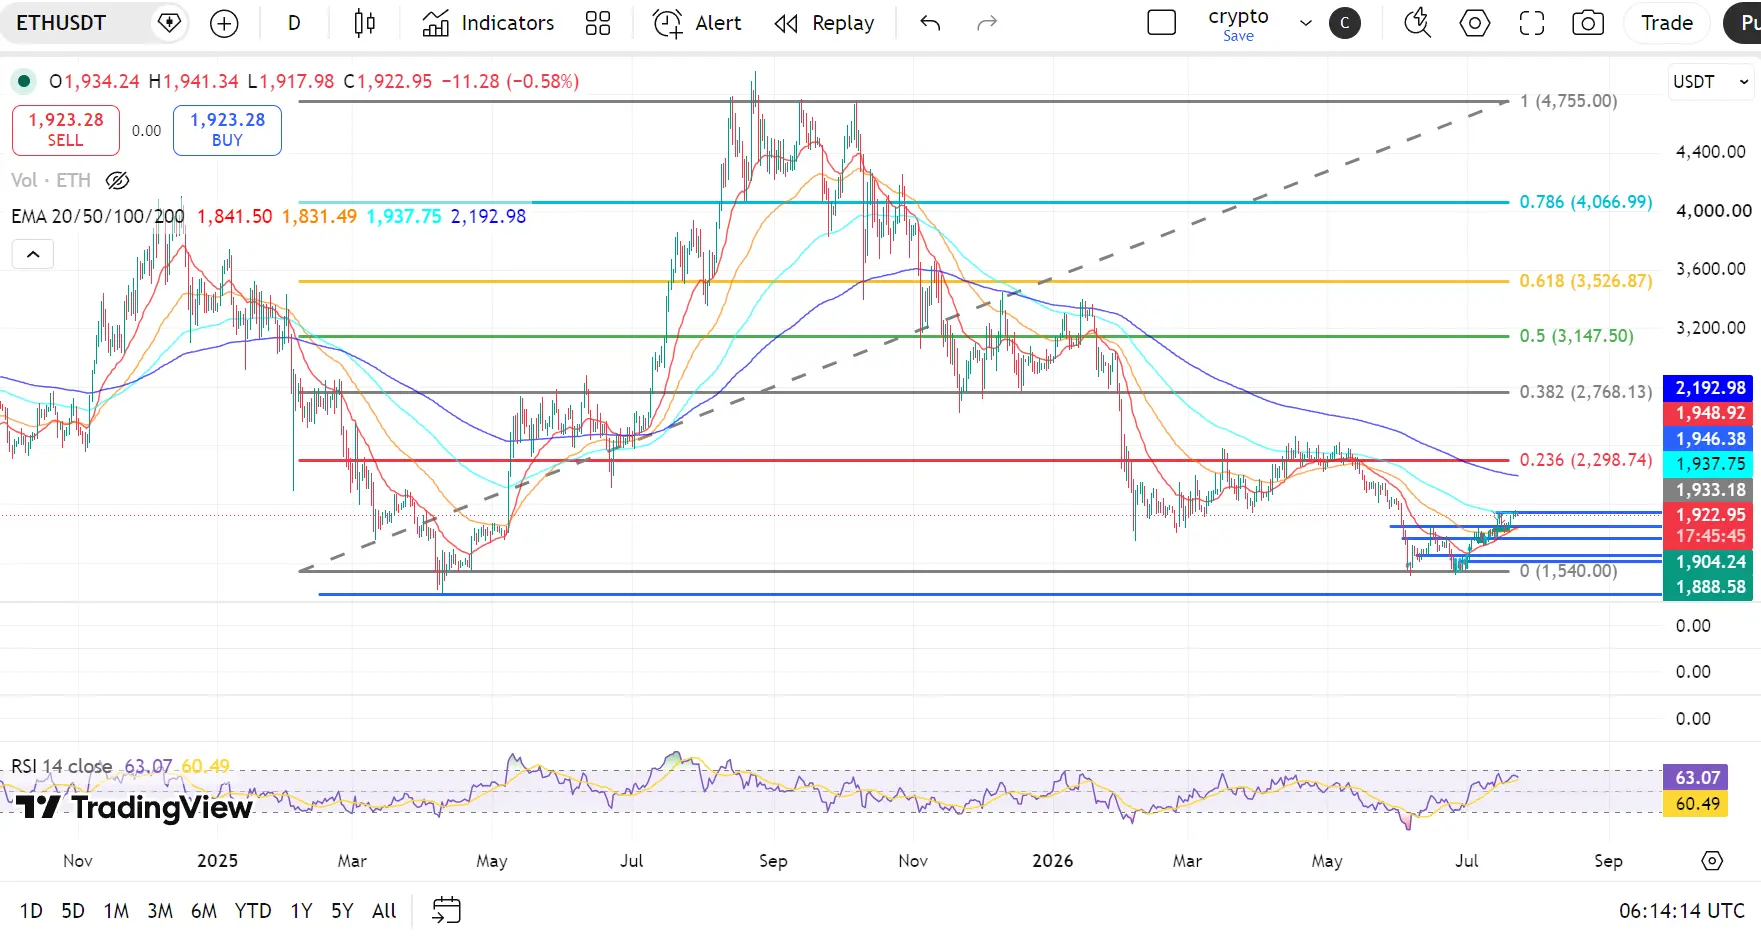Select the 1Y time range tab

pyautogui.click(x=301, y=910)
